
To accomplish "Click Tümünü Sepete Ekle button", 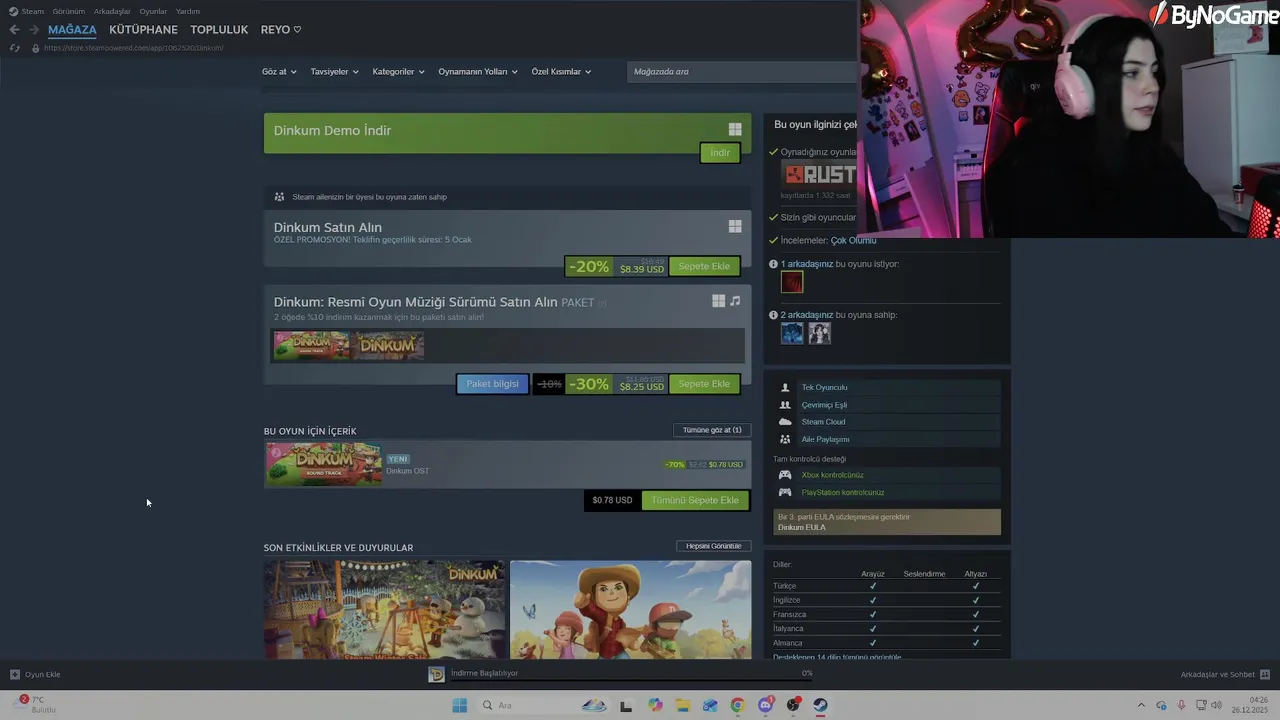I will pos(695,500).
